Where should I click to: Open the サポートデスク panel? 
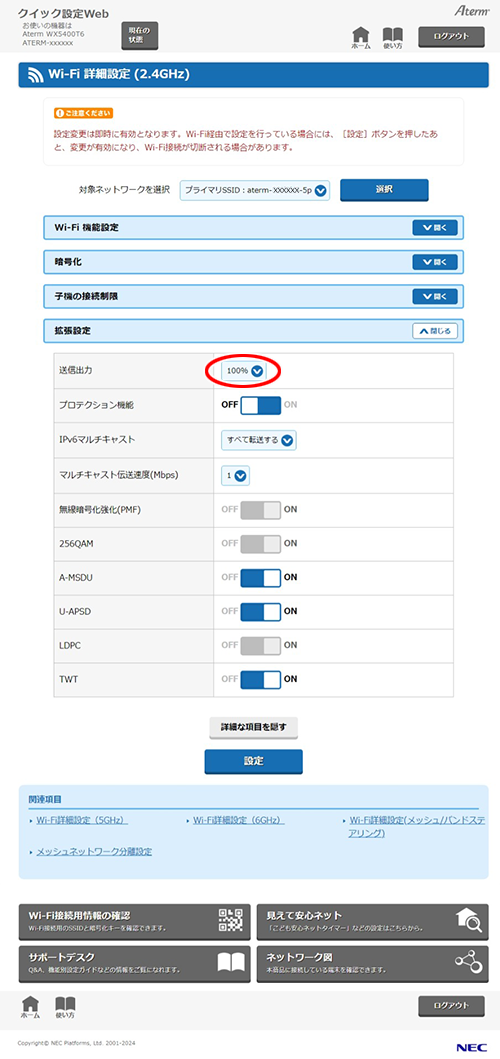(x=134, y=962)
